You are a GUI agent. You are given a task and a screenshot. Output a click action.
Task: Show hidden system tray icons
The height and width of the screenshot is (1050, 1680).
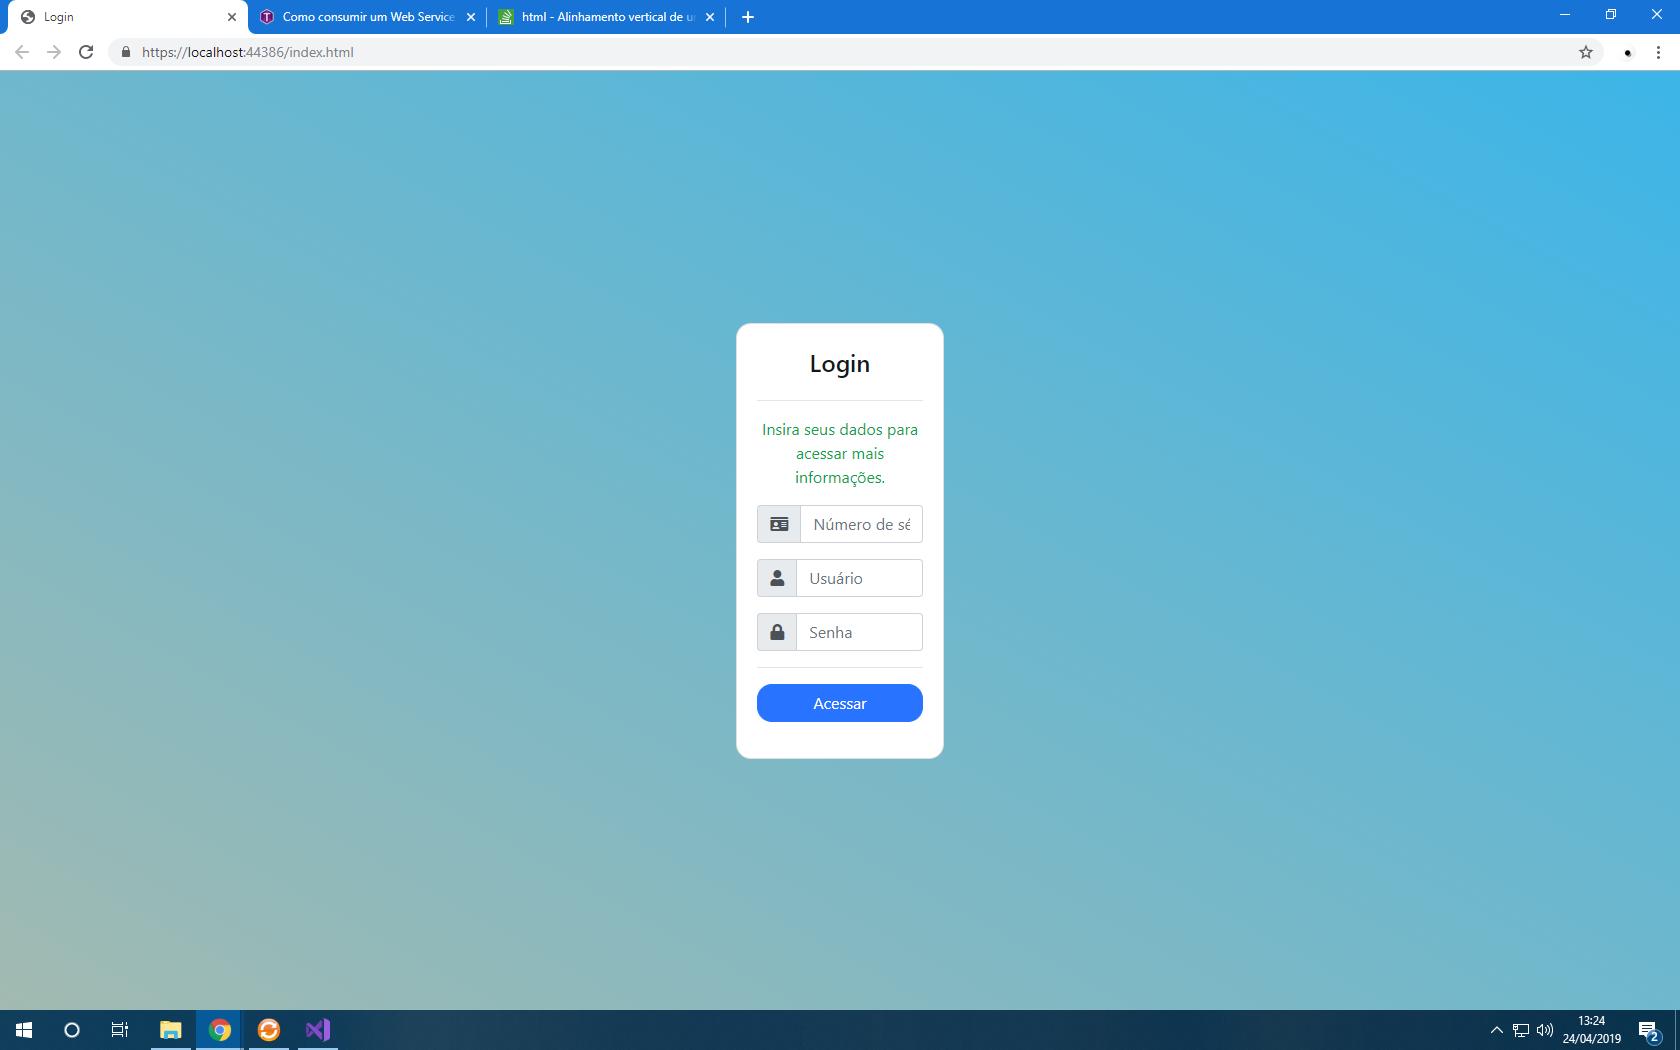(1497, 1030)
